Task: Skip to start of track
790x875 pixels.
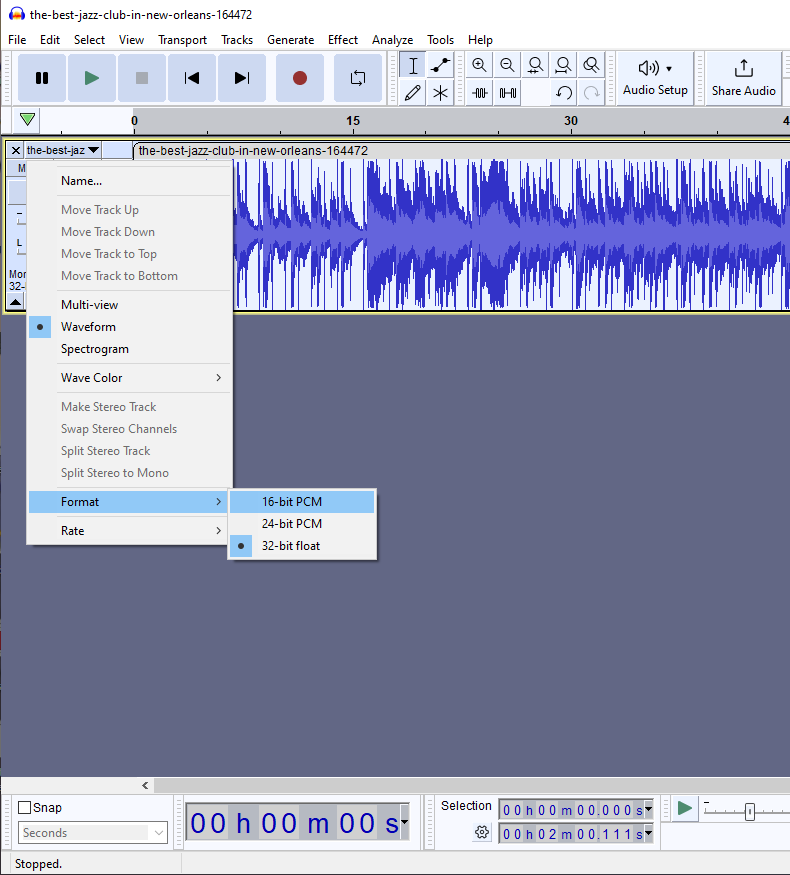Action: [192, 78]
